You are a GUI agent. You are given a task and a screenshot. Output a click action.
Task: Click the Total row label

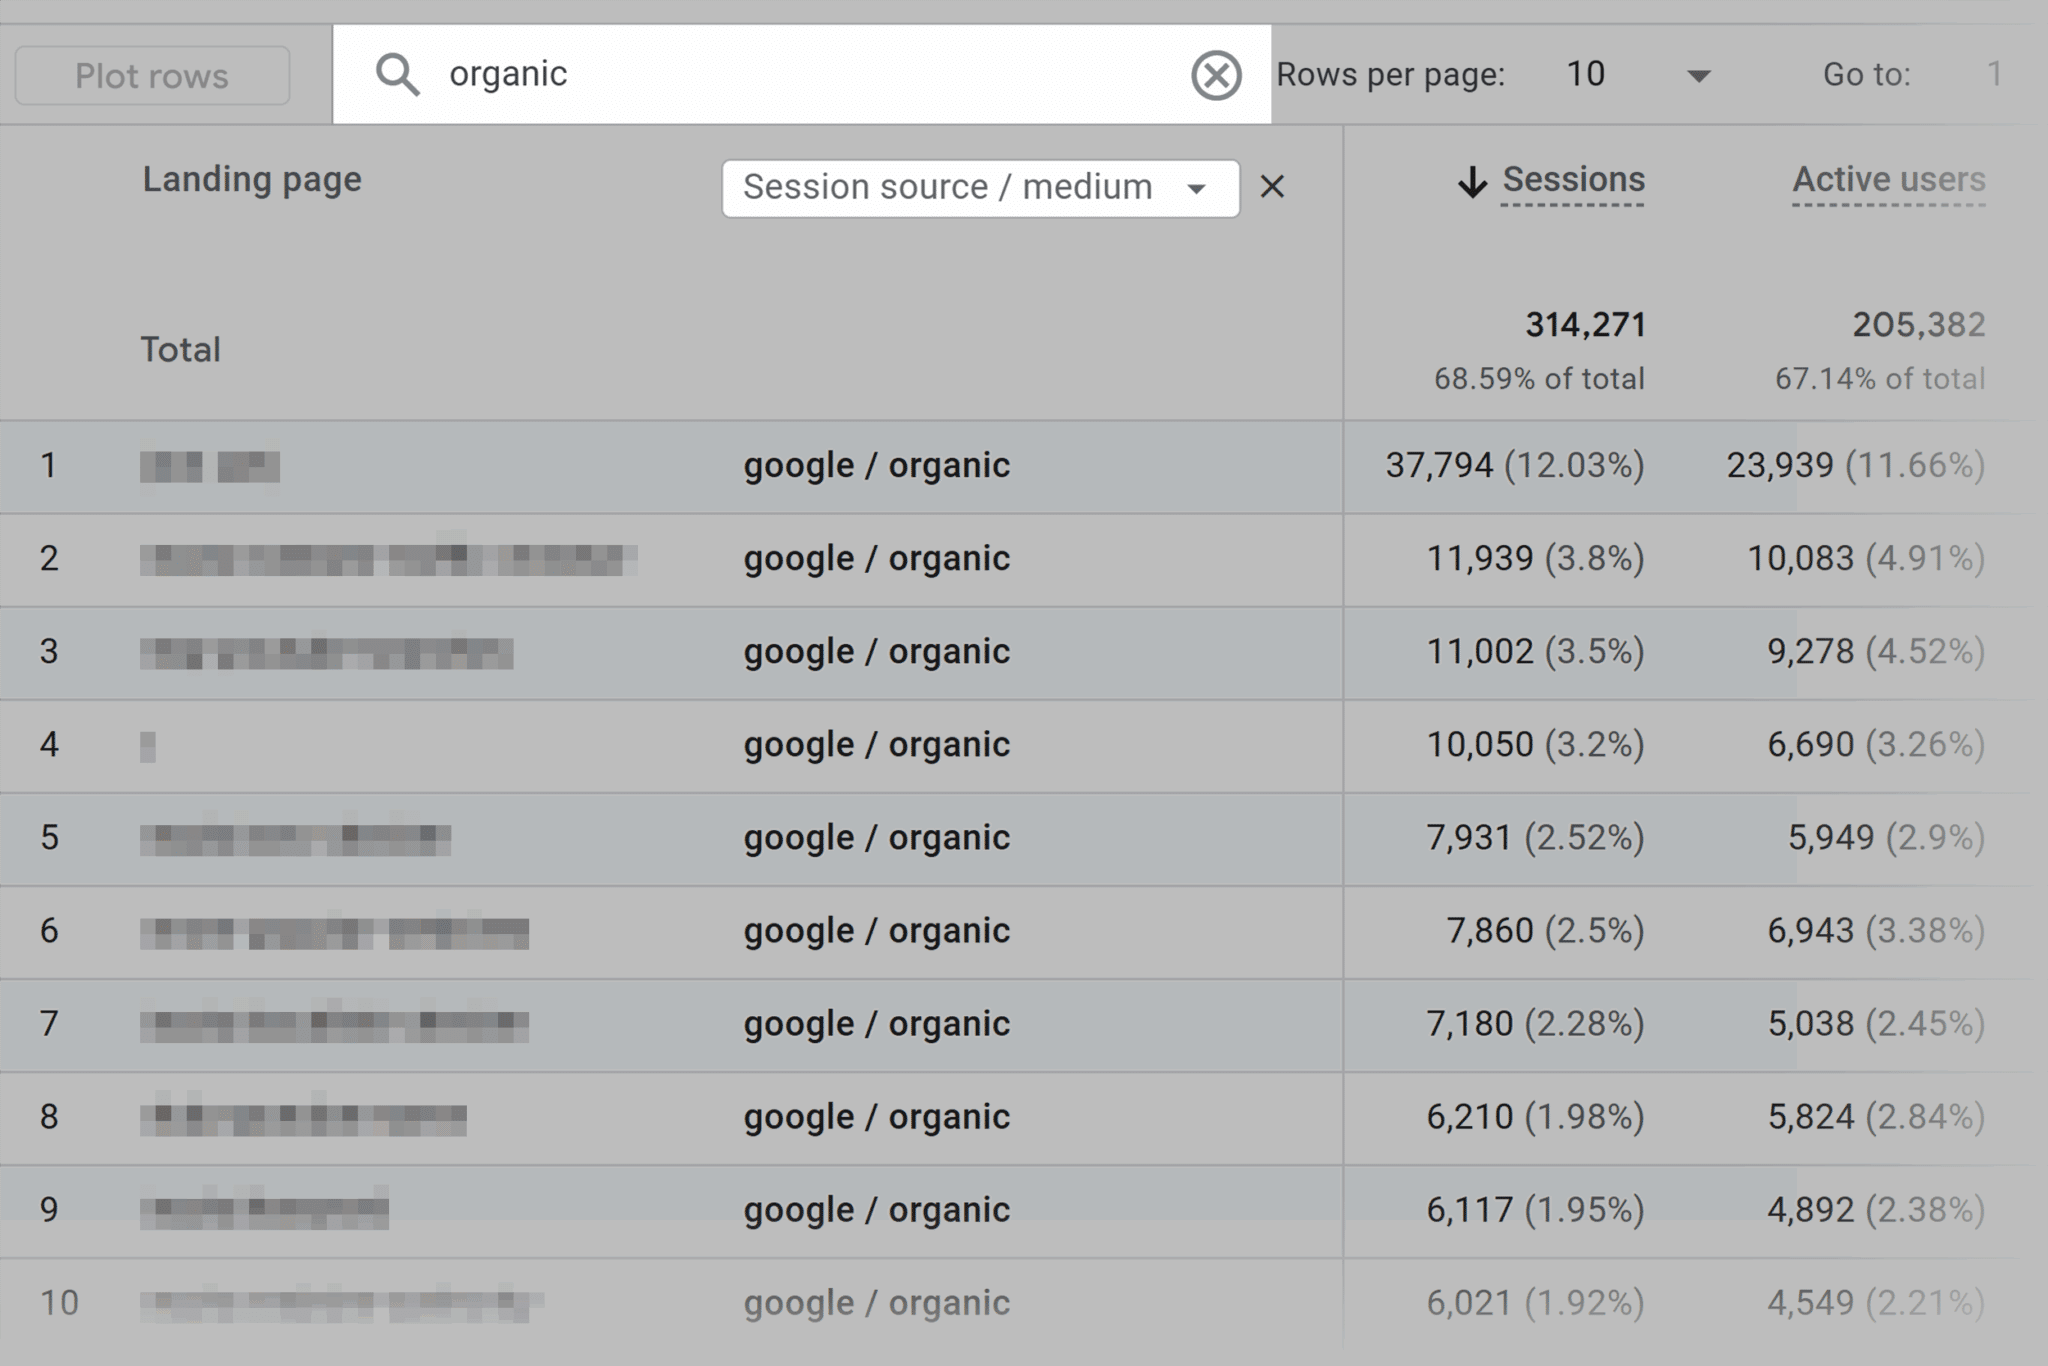click(180, 350)
